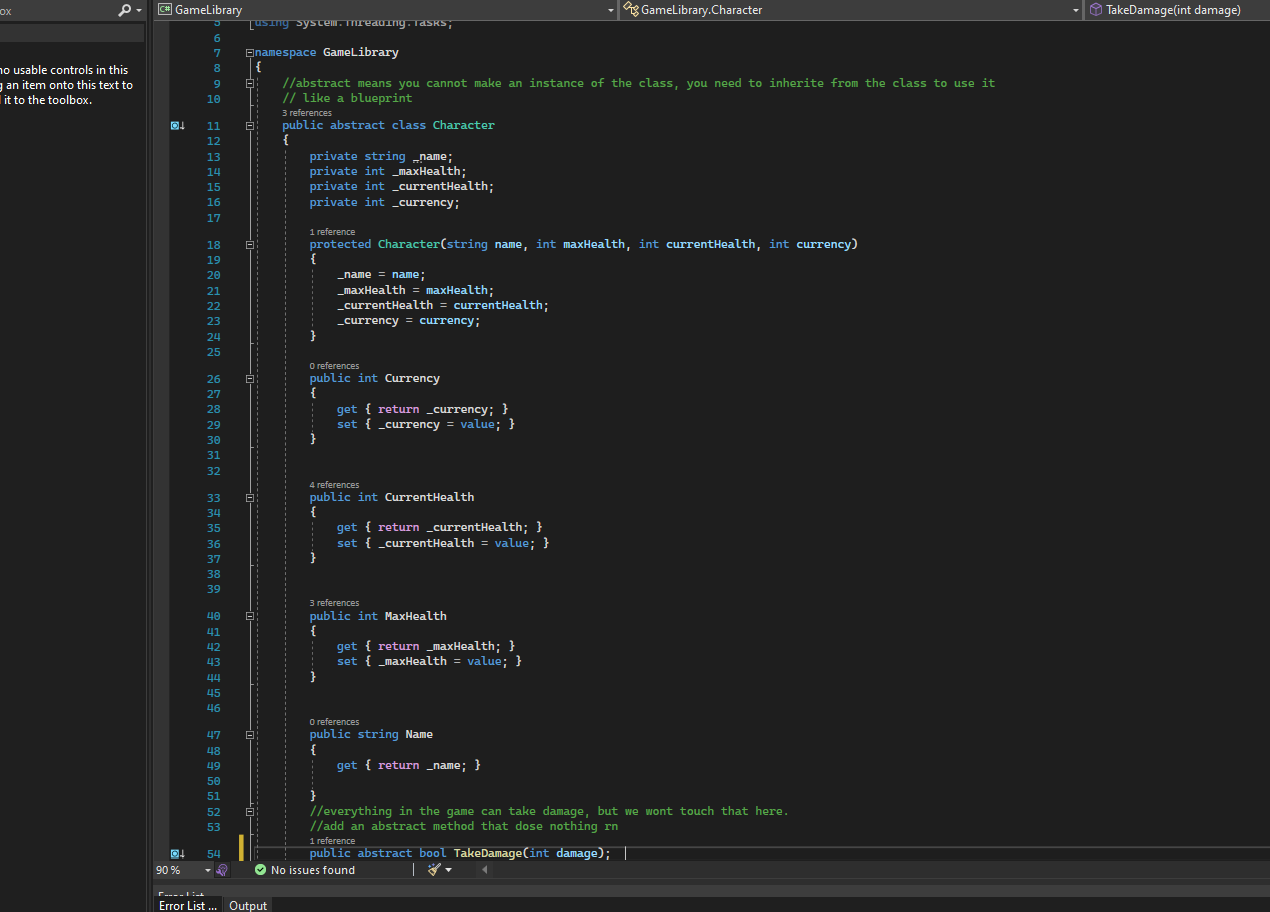Click the _name field on line 13
The height and width of the screenshot is (912, 1270).
tap(432, 157)
